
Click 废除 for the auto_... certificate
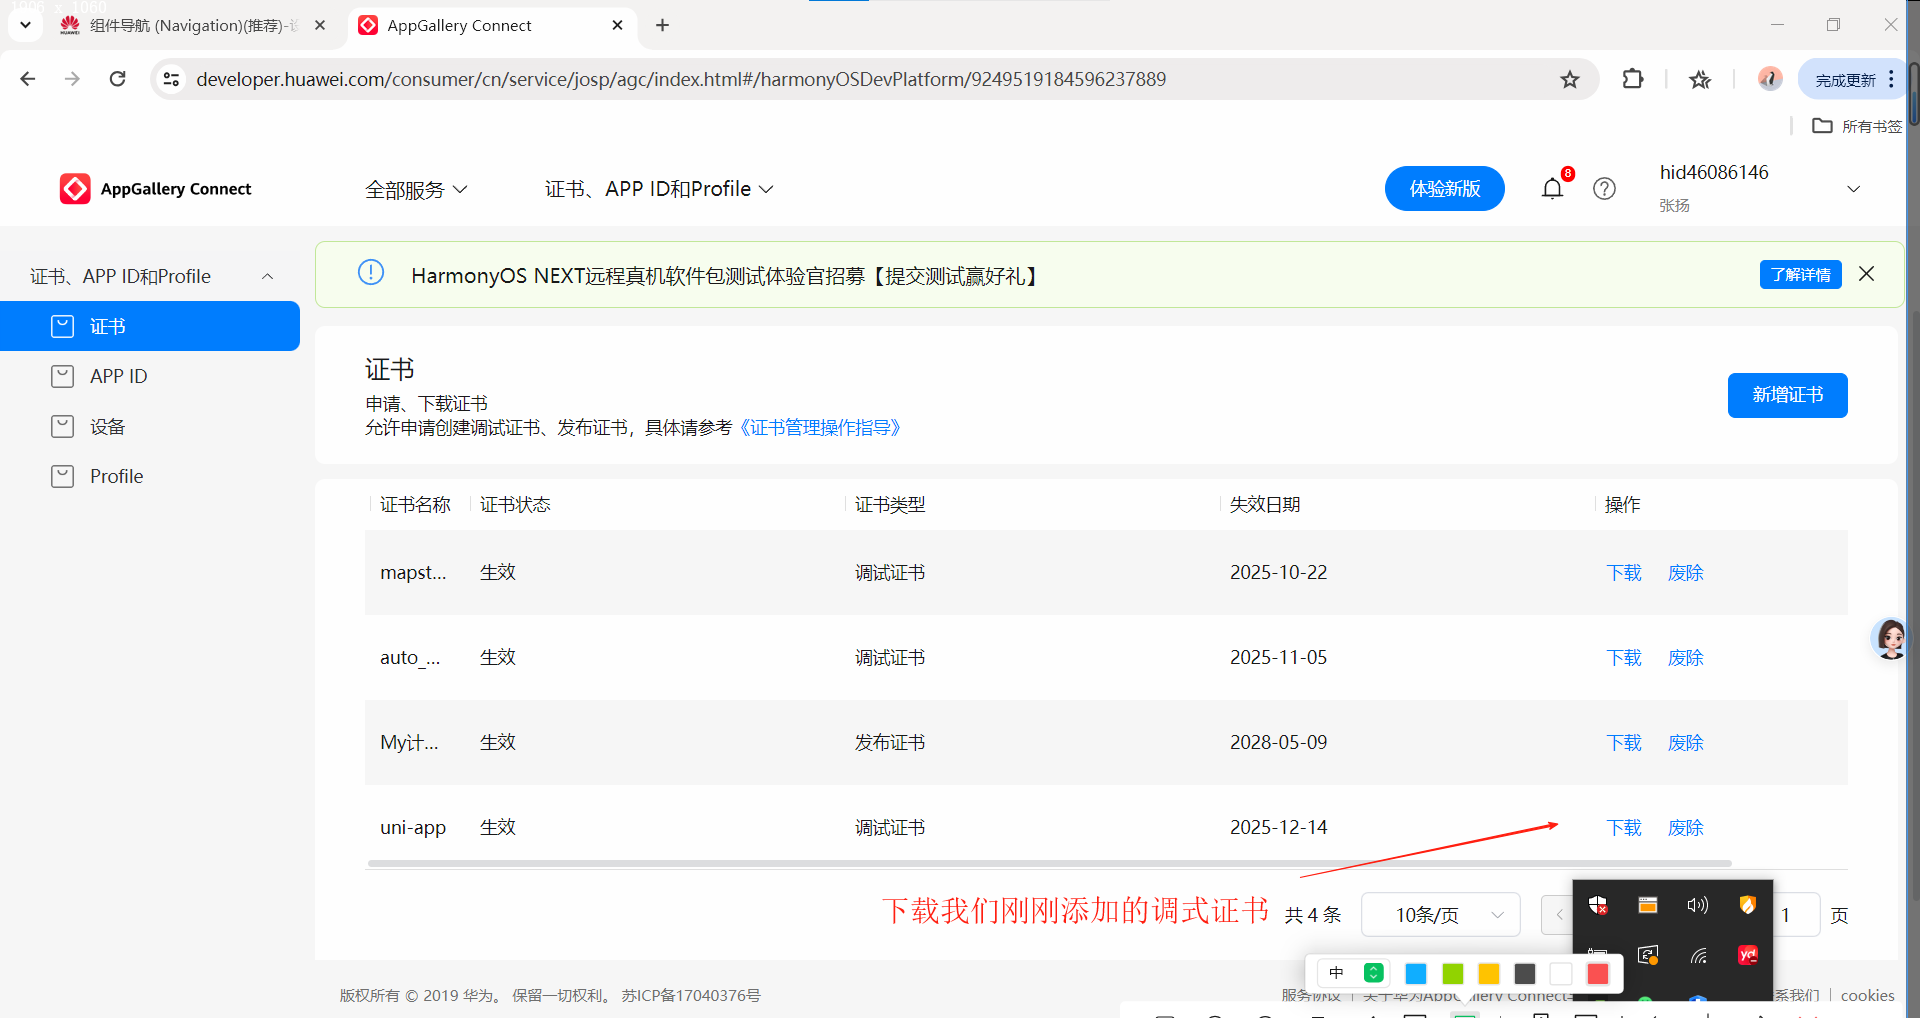click(x=1685, y=657)
